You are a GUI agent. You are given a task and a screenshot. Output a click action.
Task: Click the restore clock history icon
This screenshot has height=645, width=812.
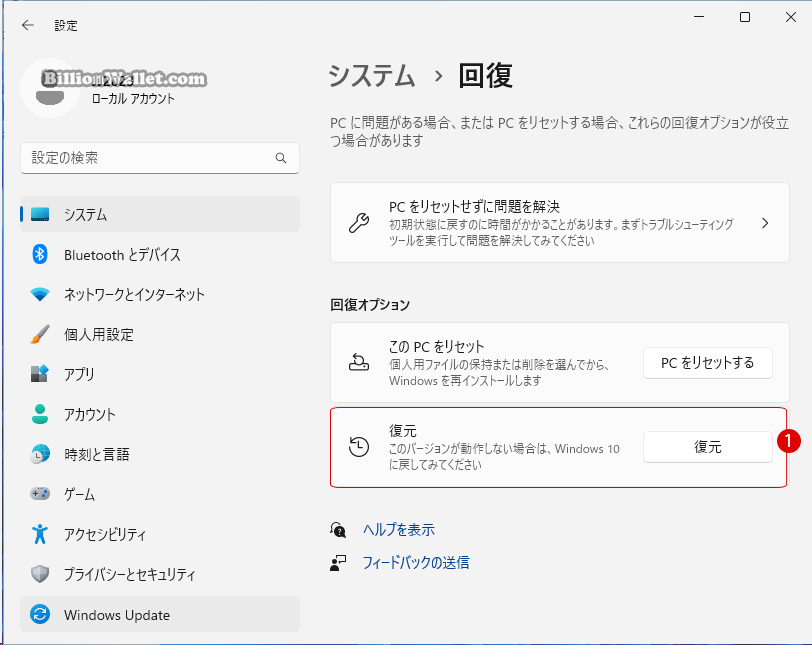pyautogui.click(x=359, y=447)
